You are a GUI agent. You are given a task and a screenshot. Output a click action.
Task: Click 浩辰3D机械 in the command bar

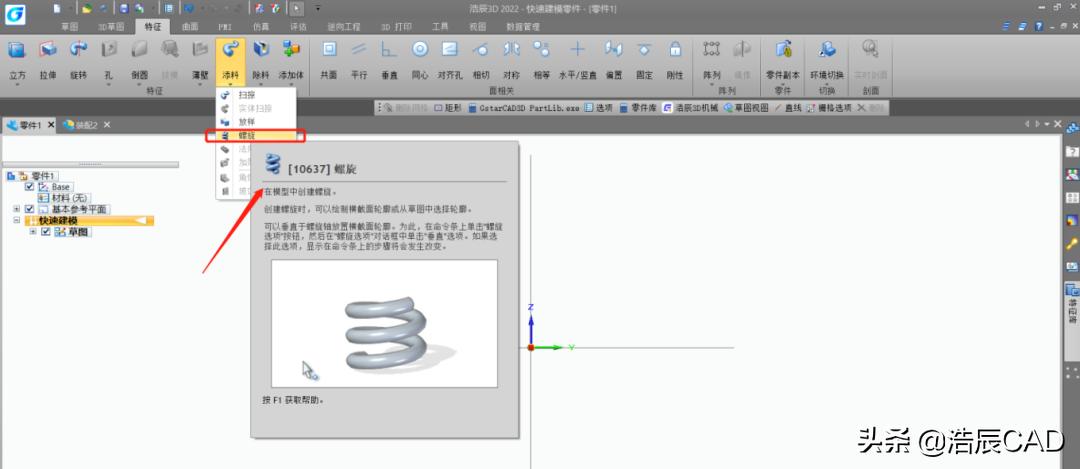pyautogui.click(x=691, y=108)
